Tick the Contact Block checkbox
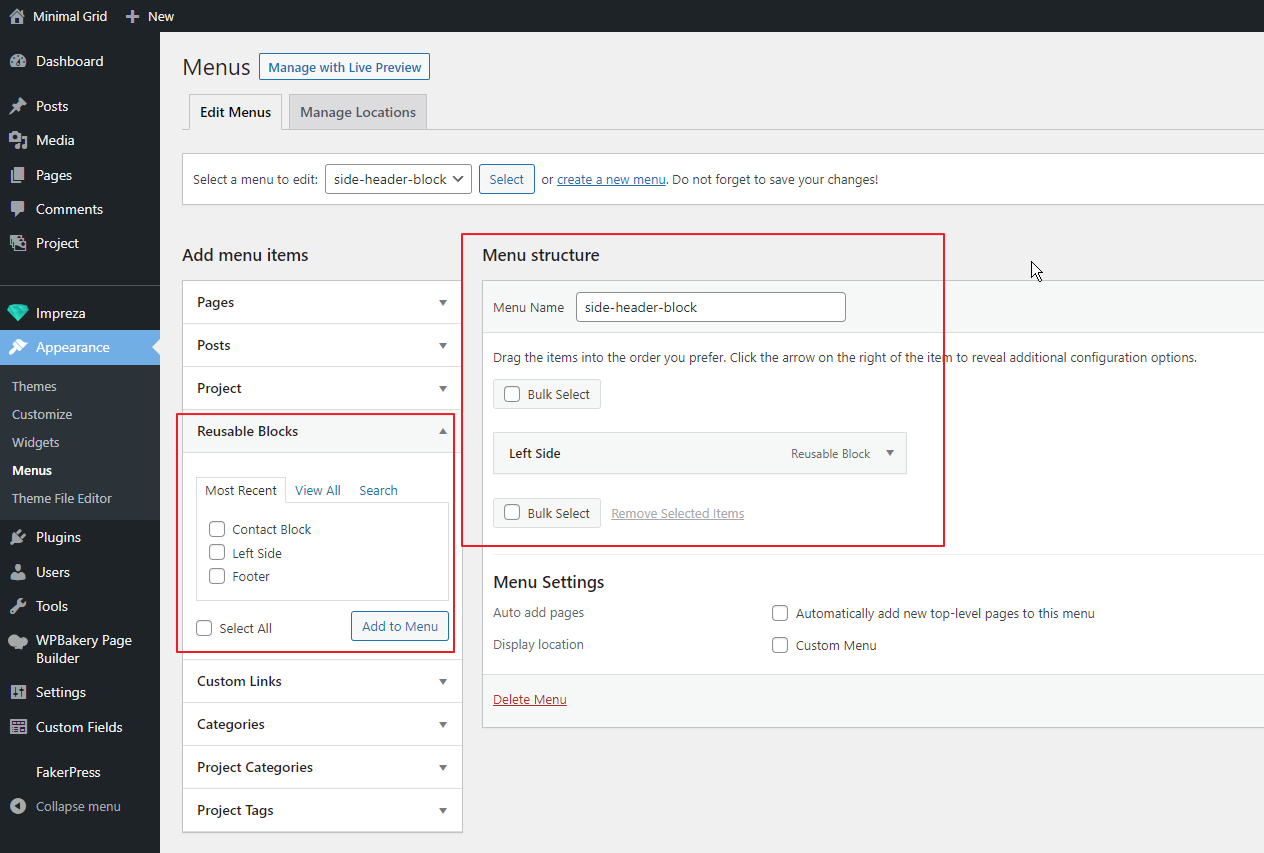 (217, 529)
